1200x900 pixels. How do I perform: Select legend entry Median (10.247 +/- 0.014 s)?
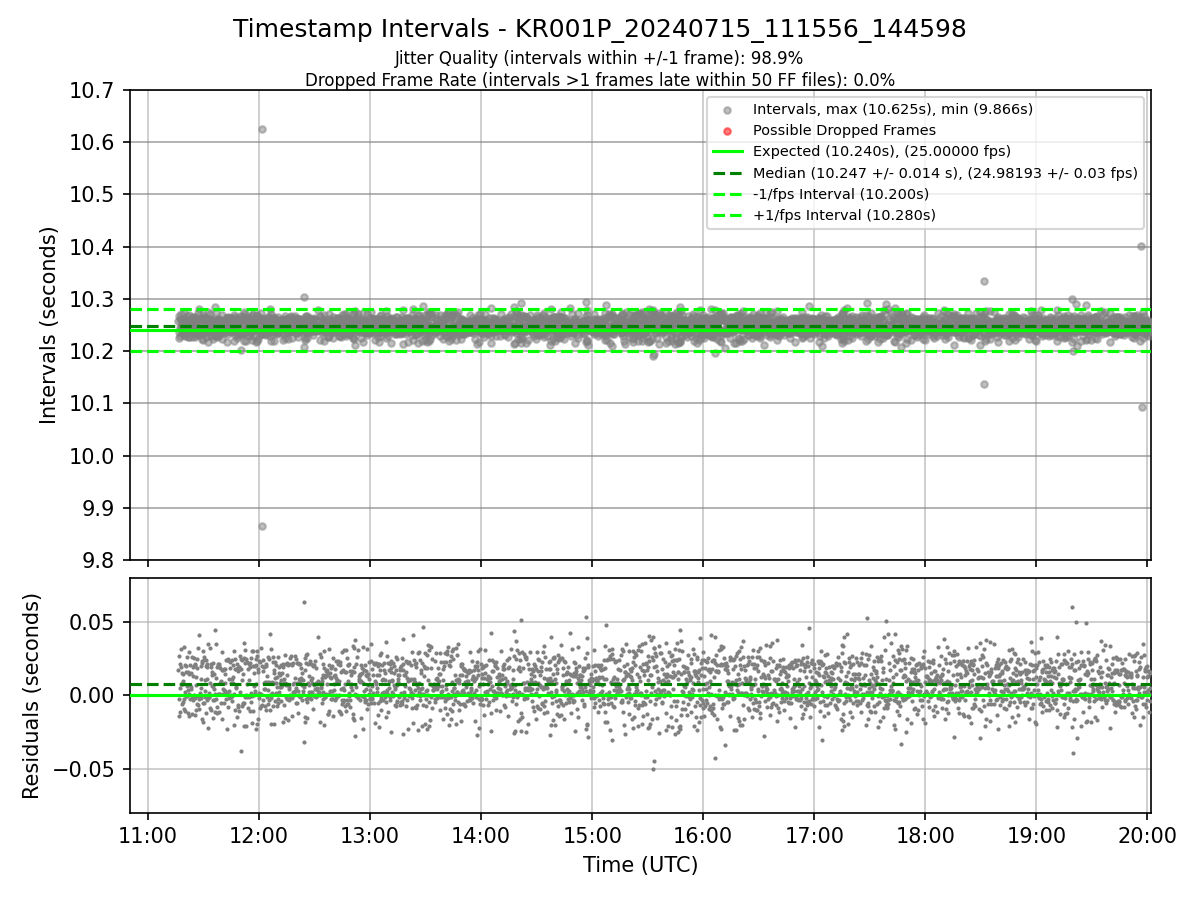pos(945,173)
